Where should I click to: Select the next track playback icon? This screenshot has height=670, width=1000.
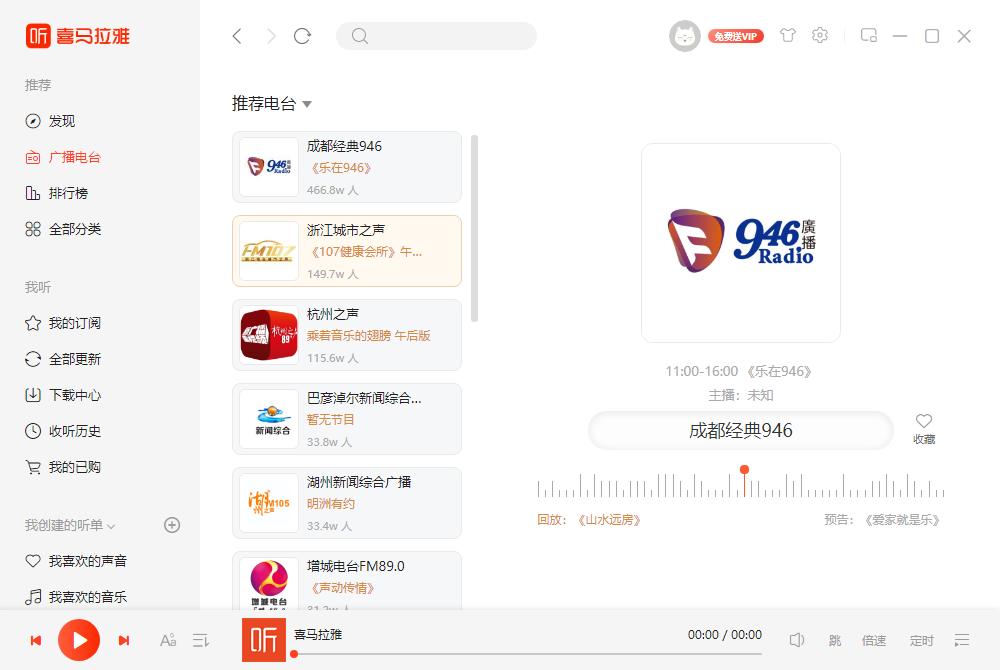[x=123, y=640]
